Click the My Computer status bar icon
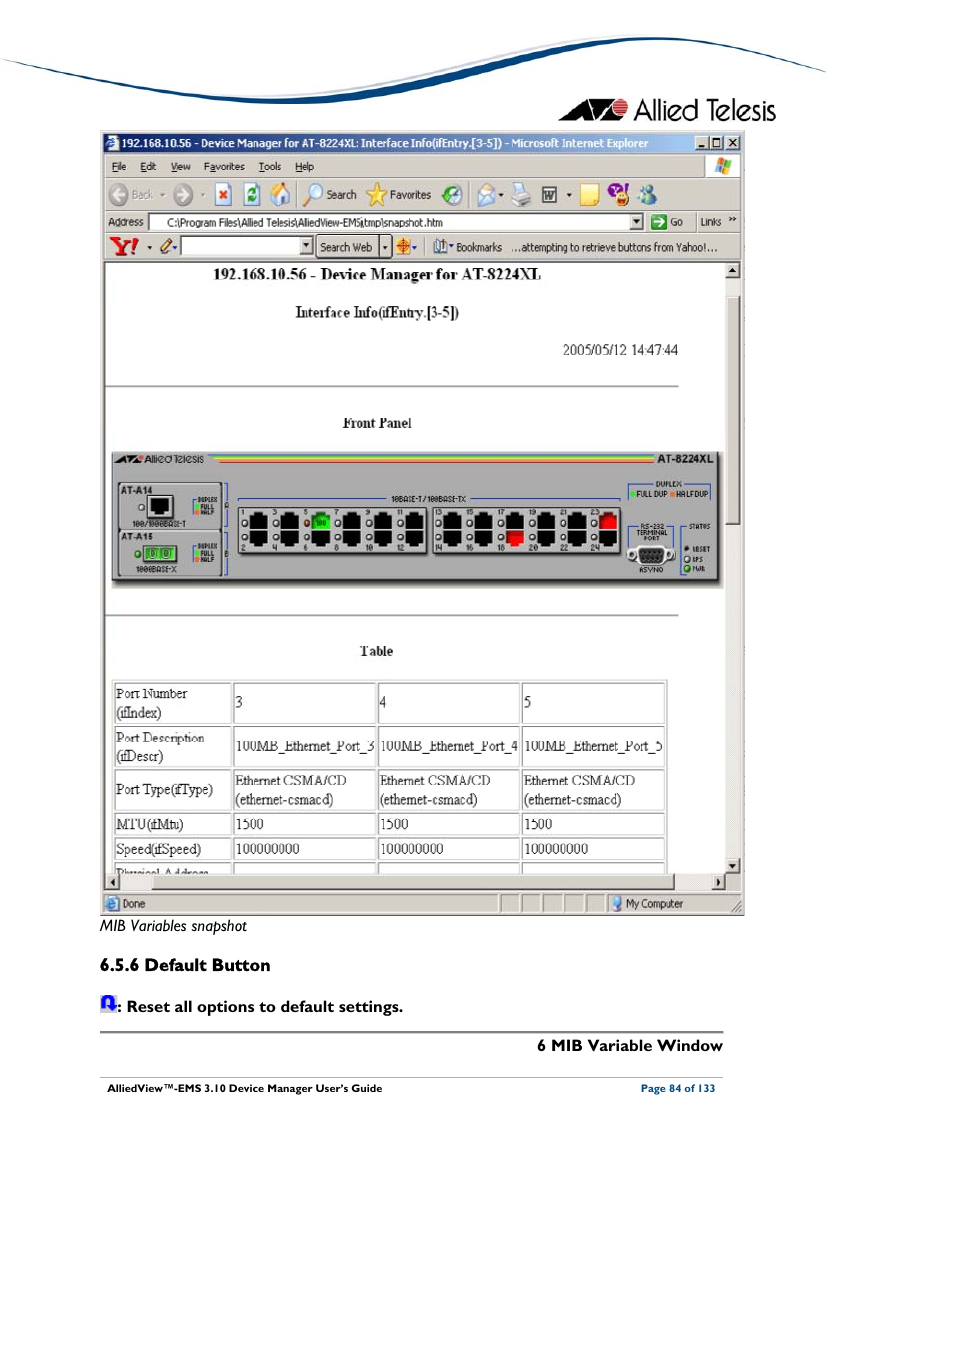Image resolution: width=954 pixels, height=1351 pixels. 617,903
